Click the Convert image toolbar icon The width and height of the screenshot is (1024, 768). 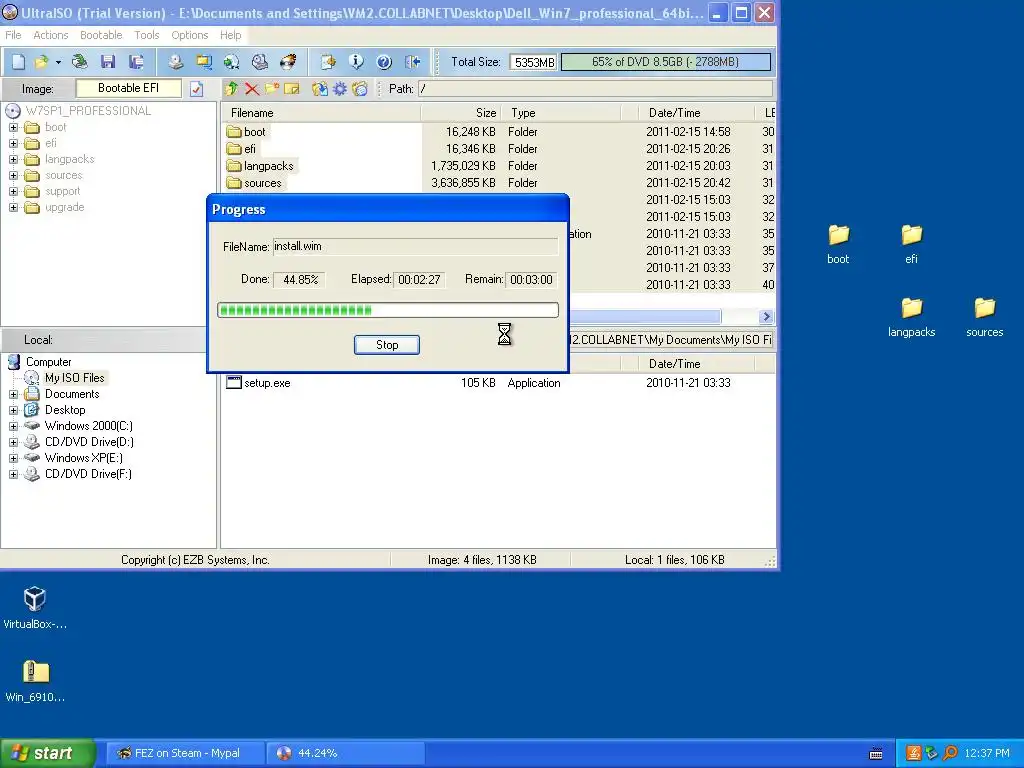tap(204, 62)
